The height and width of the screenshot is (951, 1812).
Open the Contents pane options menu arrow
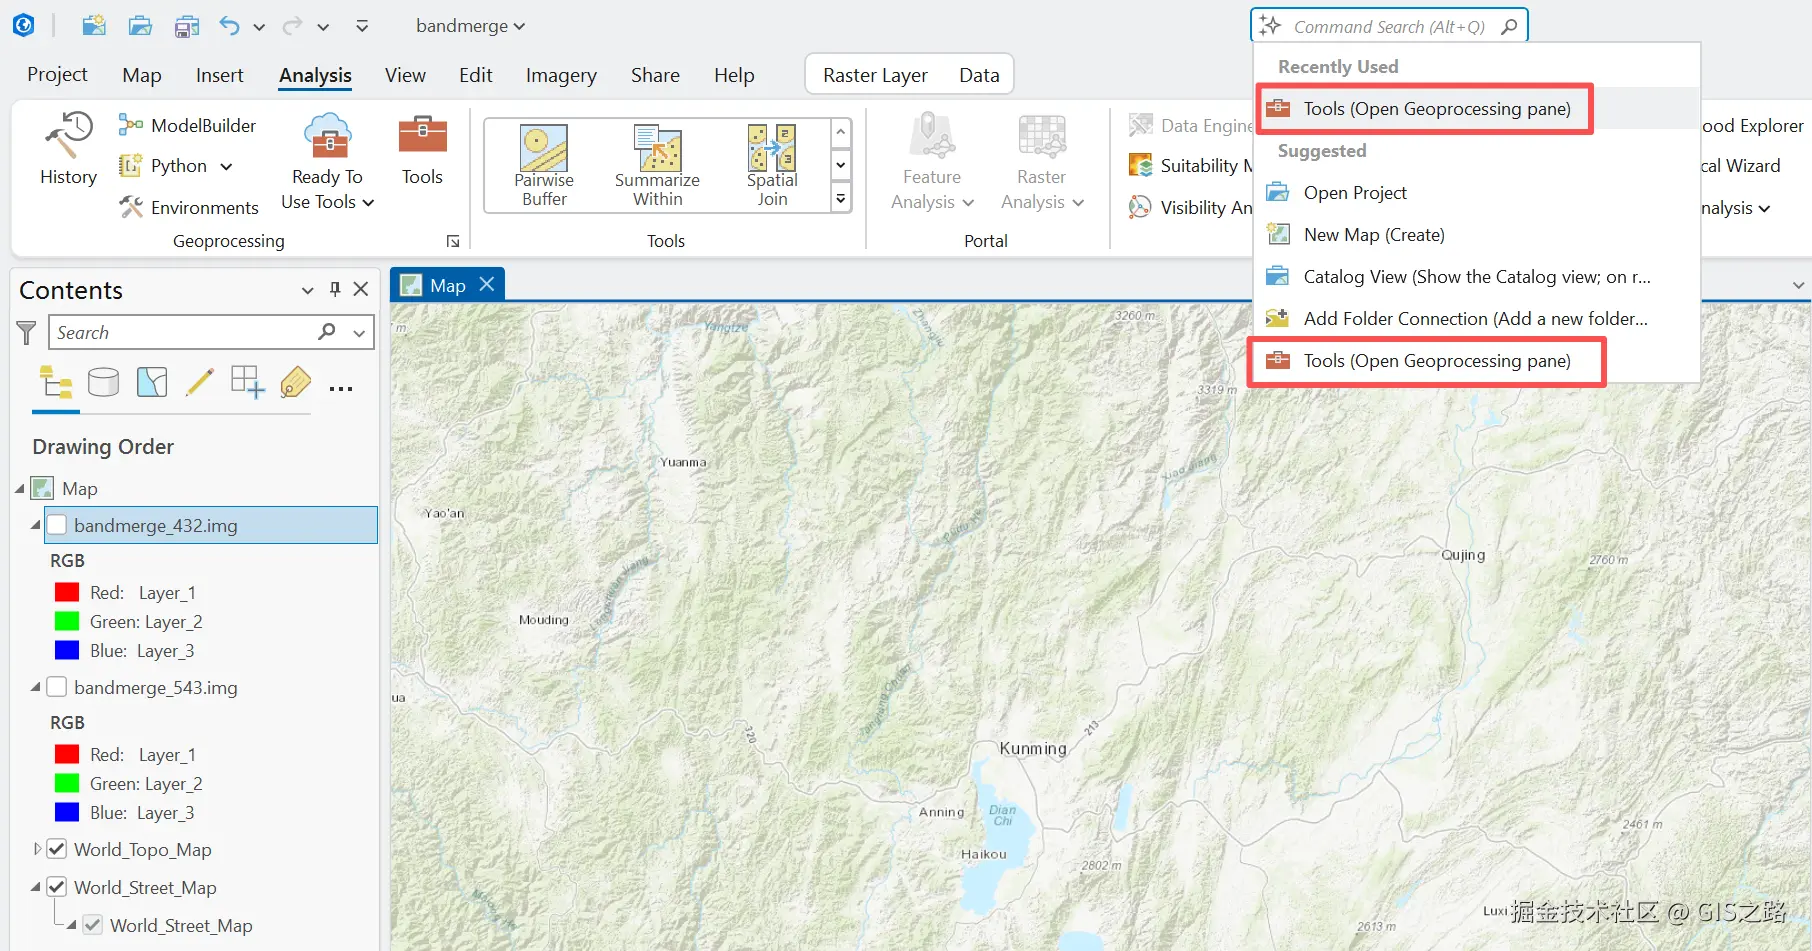tap(307, 290)
